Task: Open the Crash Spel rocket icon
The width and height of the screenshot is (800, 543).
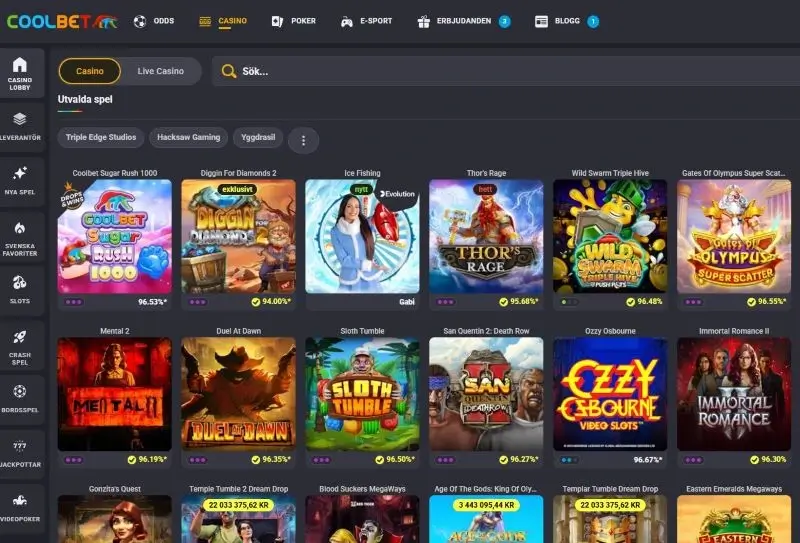Action: 19,336
